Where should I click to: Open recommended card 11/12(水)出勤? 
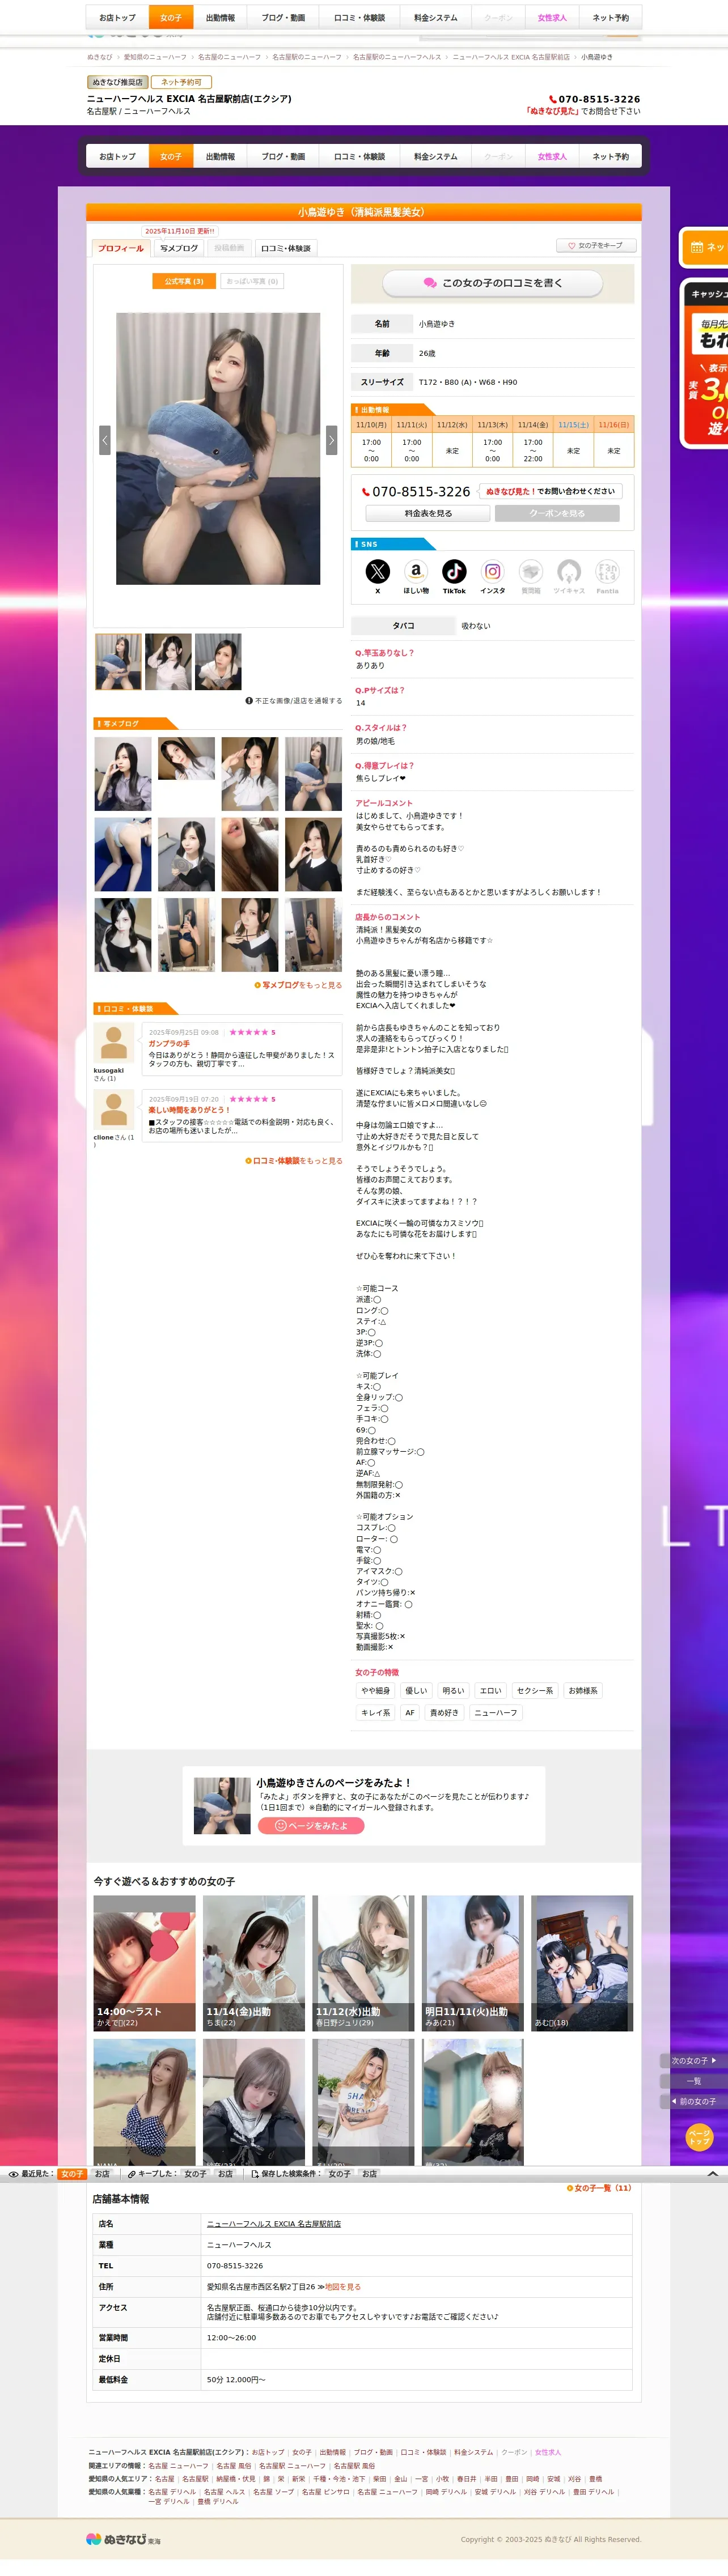363,1963
